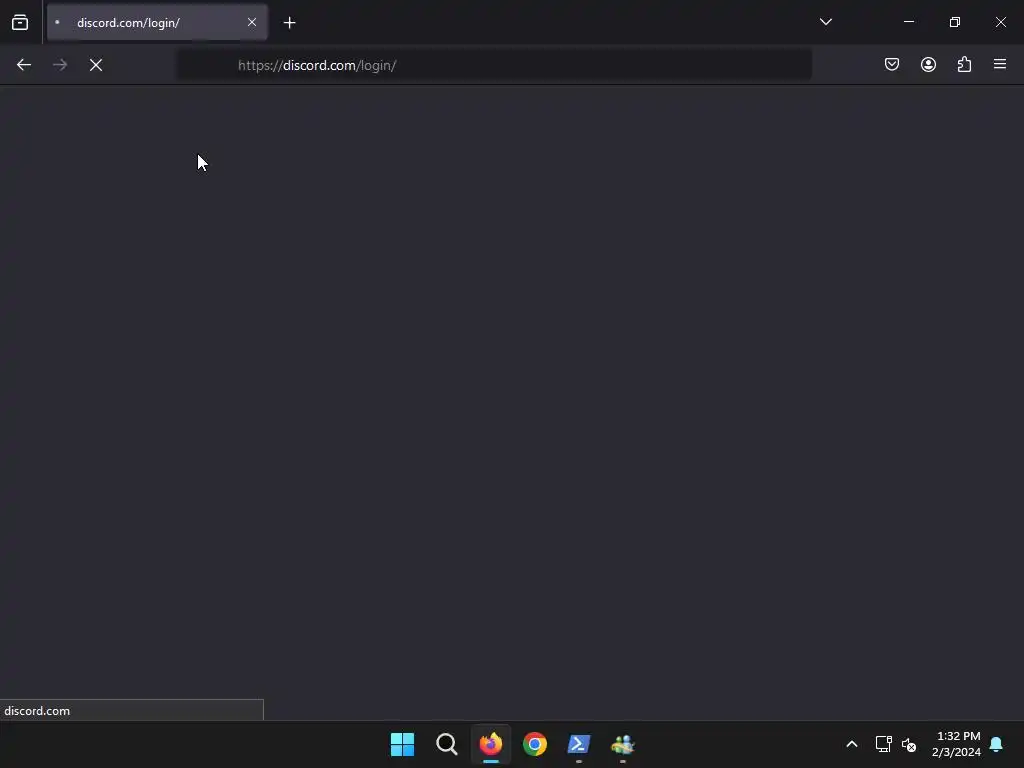The height and width of the screenshot is (768, 1024).
Task: Go back one page
Action: point(24,65)
